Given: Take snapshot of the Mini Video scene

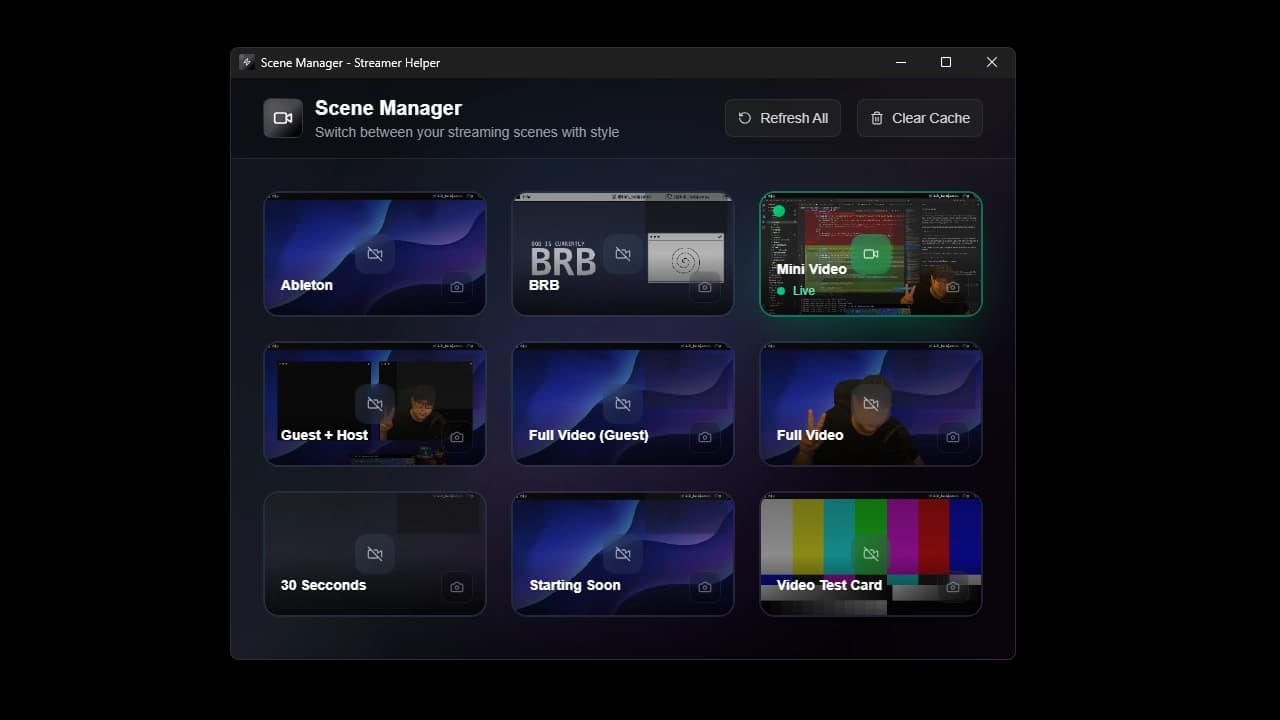Looking at the screenshot, I should [x=953, y=287].
